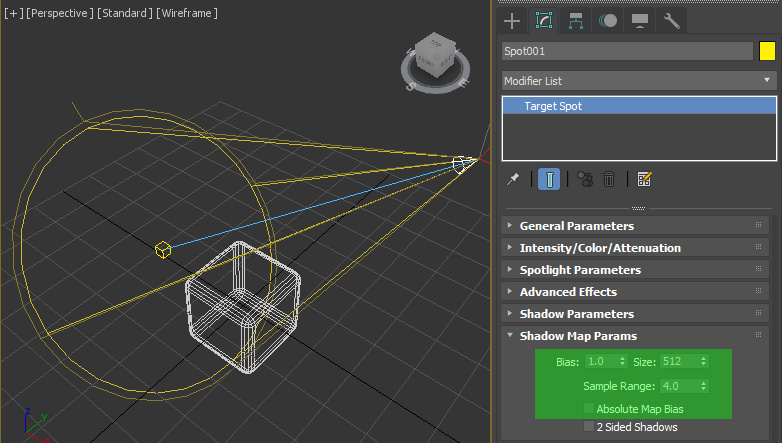Open the Standard viewport label menu
Image resolution: width=782 pixels, height=443 pixels.
pos(125,13)
